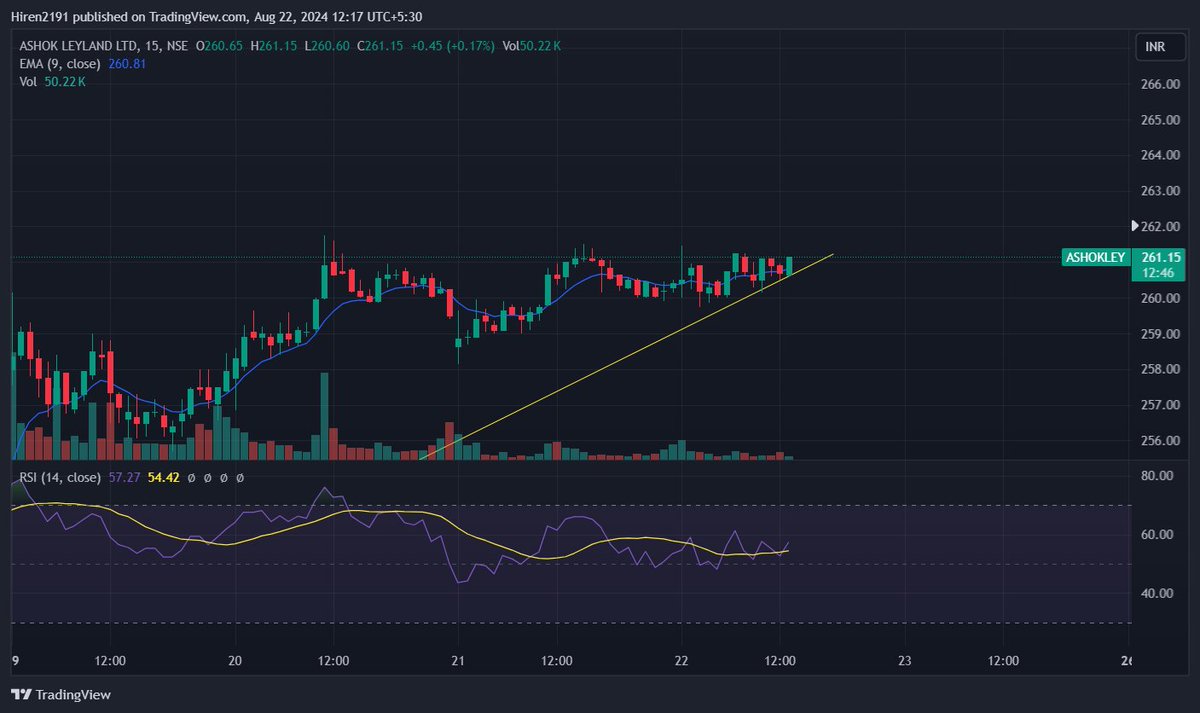Click the 40.00 RSI axis label
The image size is (1200, 713).
click(1157, 594)
